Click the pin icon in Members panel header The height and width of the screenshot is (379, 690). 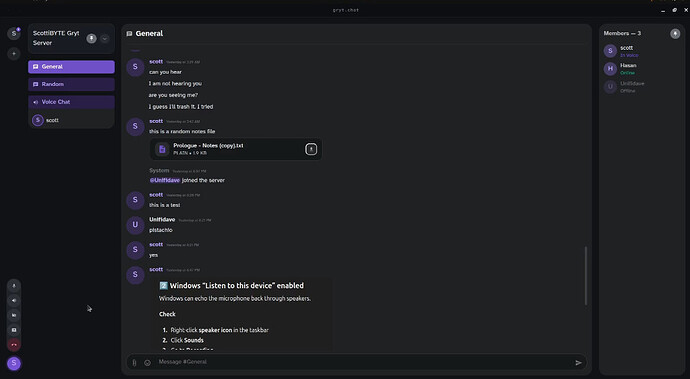click(675, 33)
